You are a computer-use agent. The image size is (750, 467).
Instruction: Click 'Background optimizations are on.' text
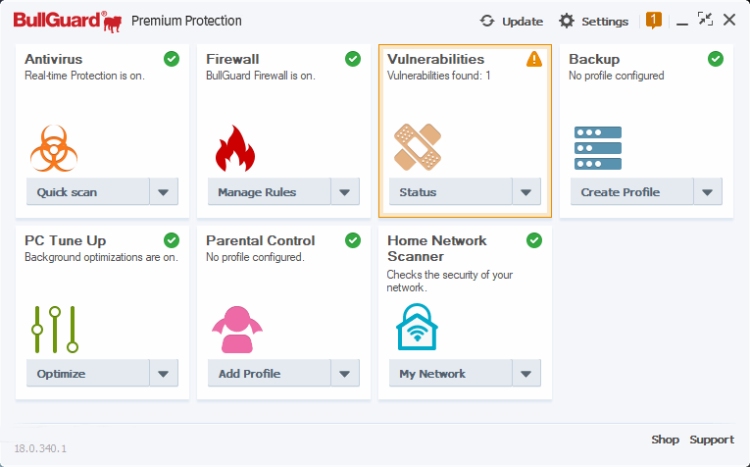click(101, 257)
